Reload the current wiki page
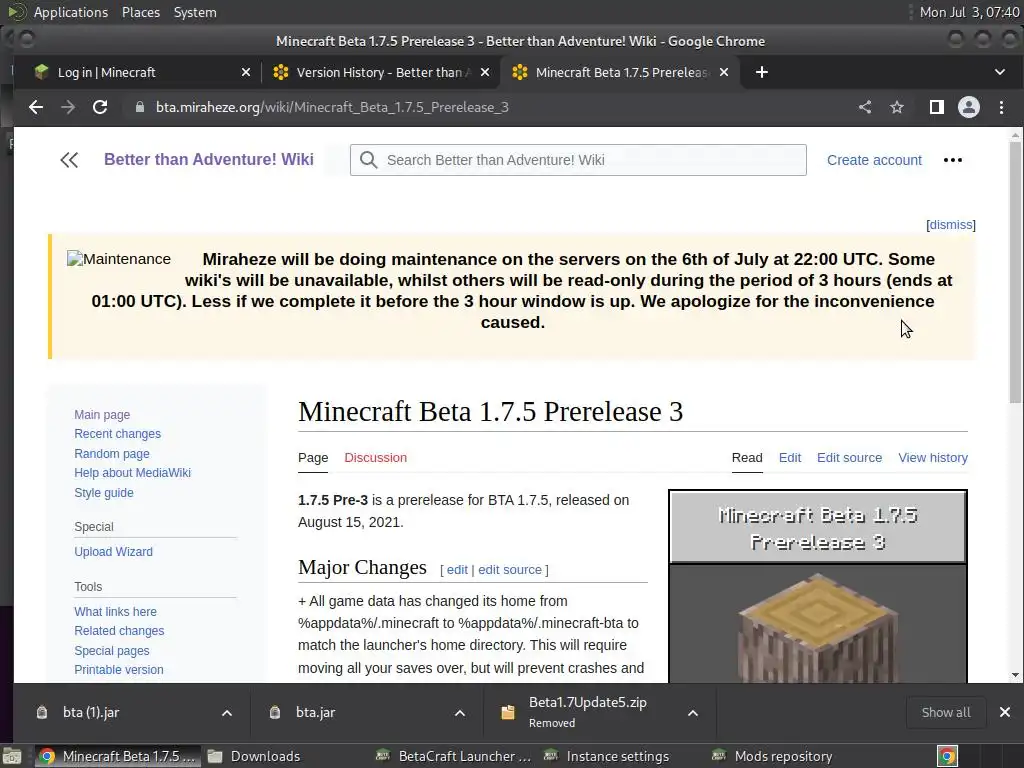Screen dimensions: 1024x768 [x=100, y=107]
